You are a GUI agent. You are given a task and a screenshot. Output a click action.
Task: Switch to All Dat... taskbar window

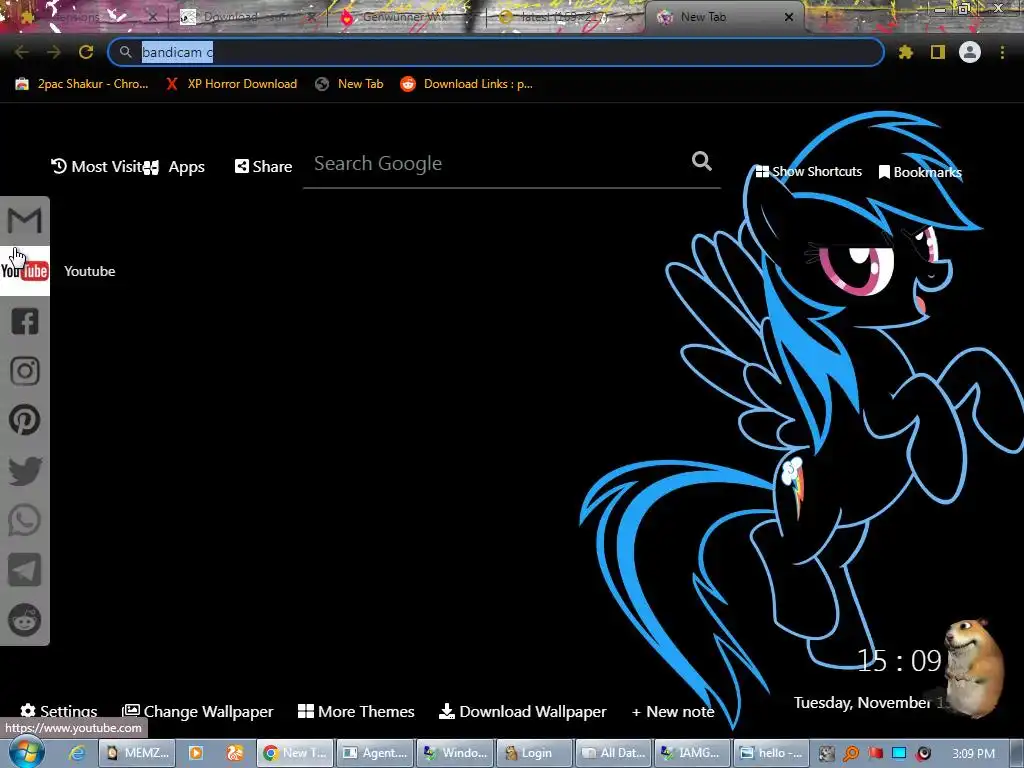pyautogui.click(x=614, y=753)
